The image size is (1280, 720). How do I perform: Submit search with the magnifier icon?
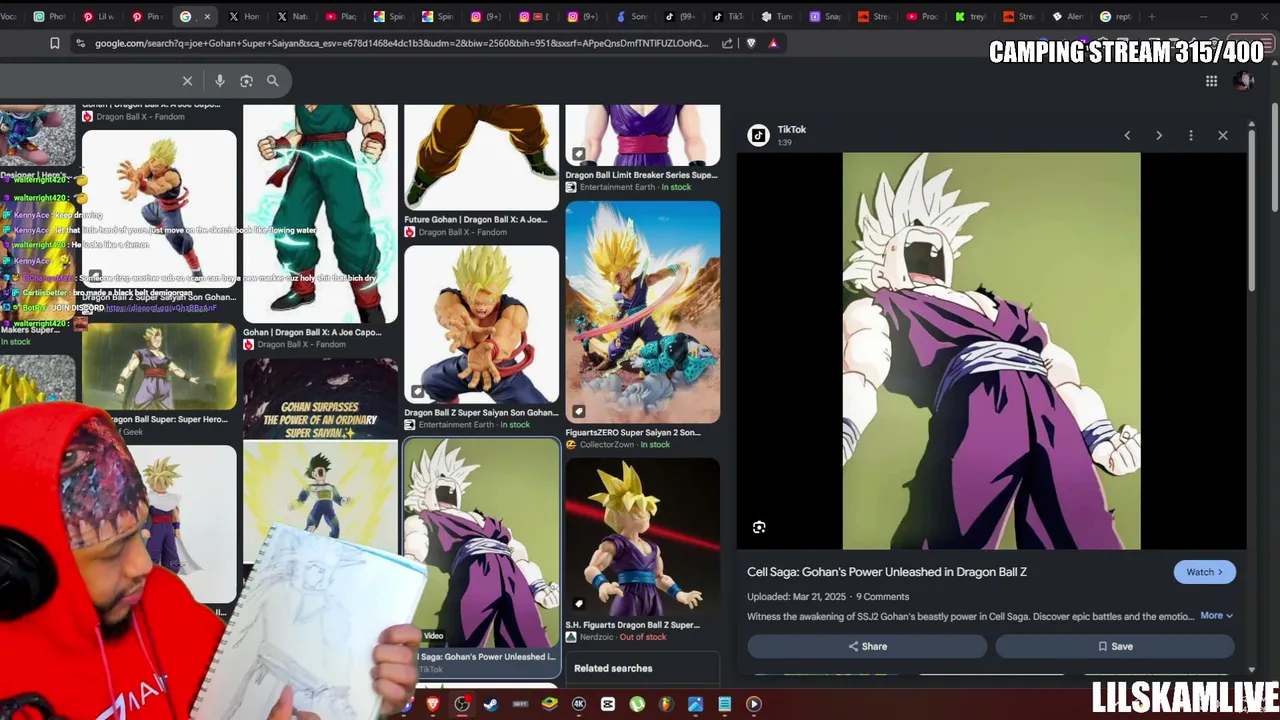272,81
